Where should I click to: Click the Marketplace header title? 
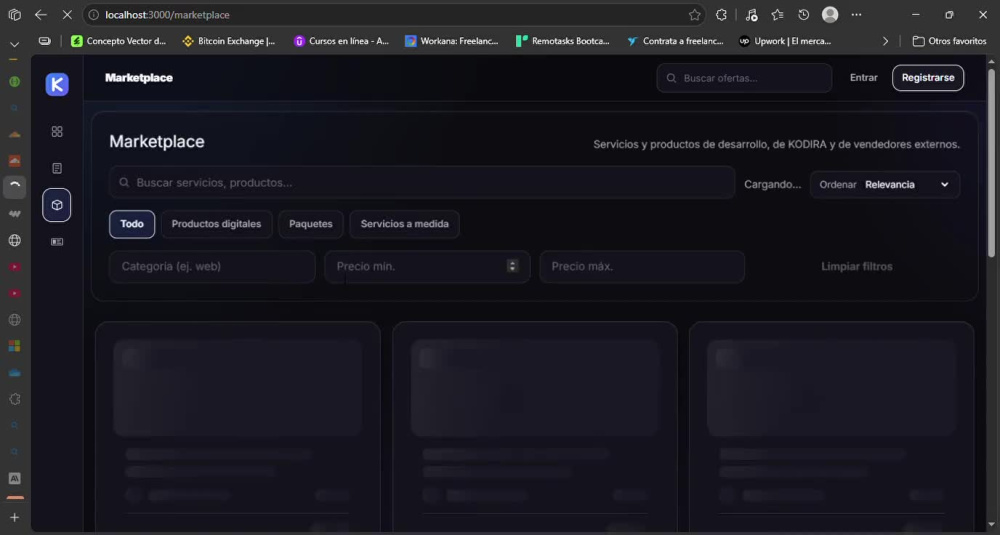point(139,78)
